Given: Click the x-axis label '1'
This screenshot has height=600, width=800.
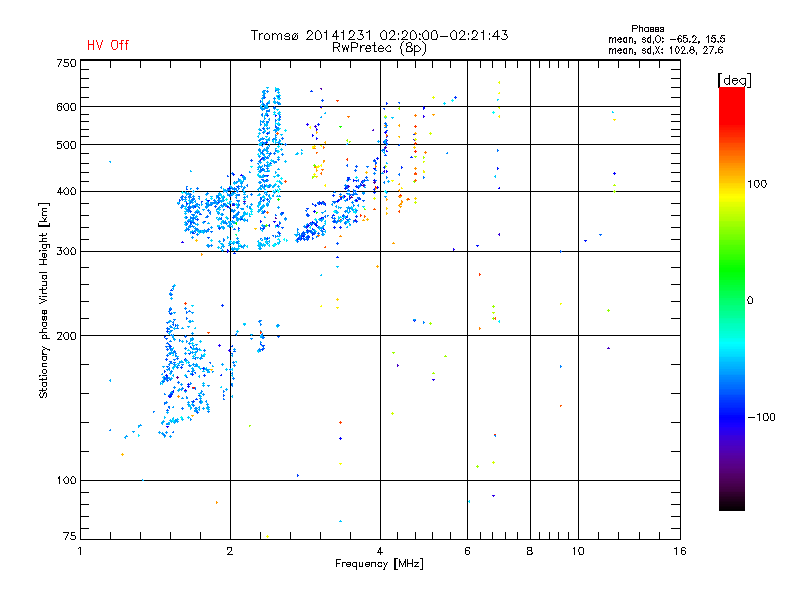Looking at the screenshot, I should (80, 551).
